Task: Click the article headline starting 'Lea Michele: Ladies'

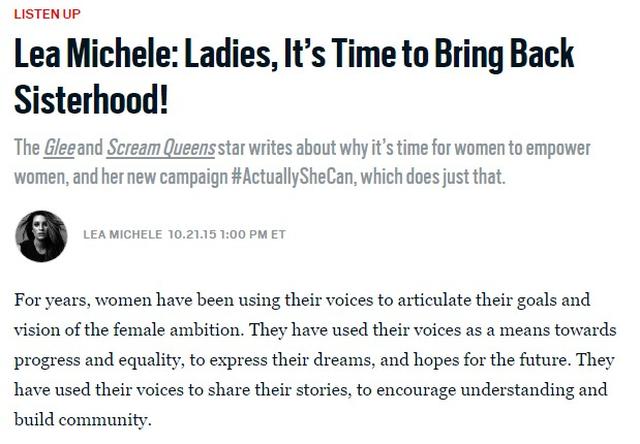Action: click(294, 76)
